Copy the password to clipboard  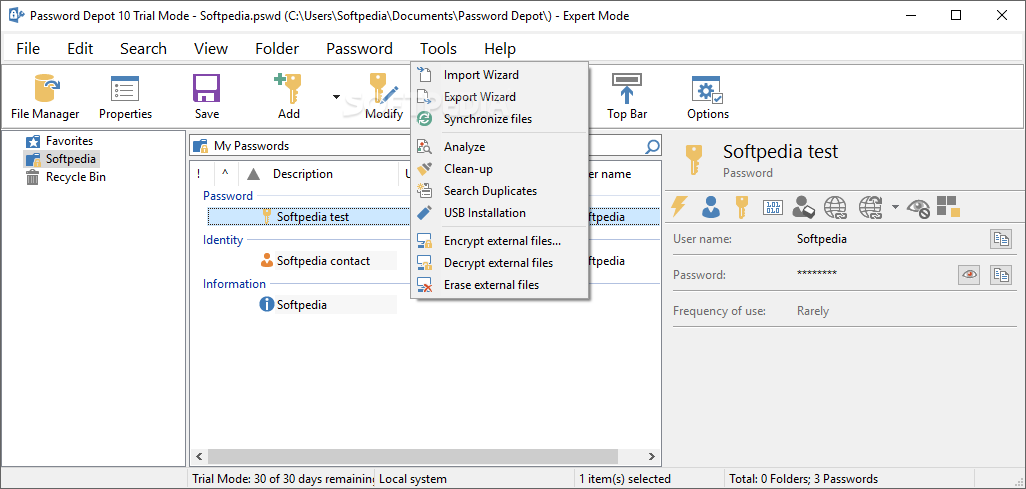1000,275
